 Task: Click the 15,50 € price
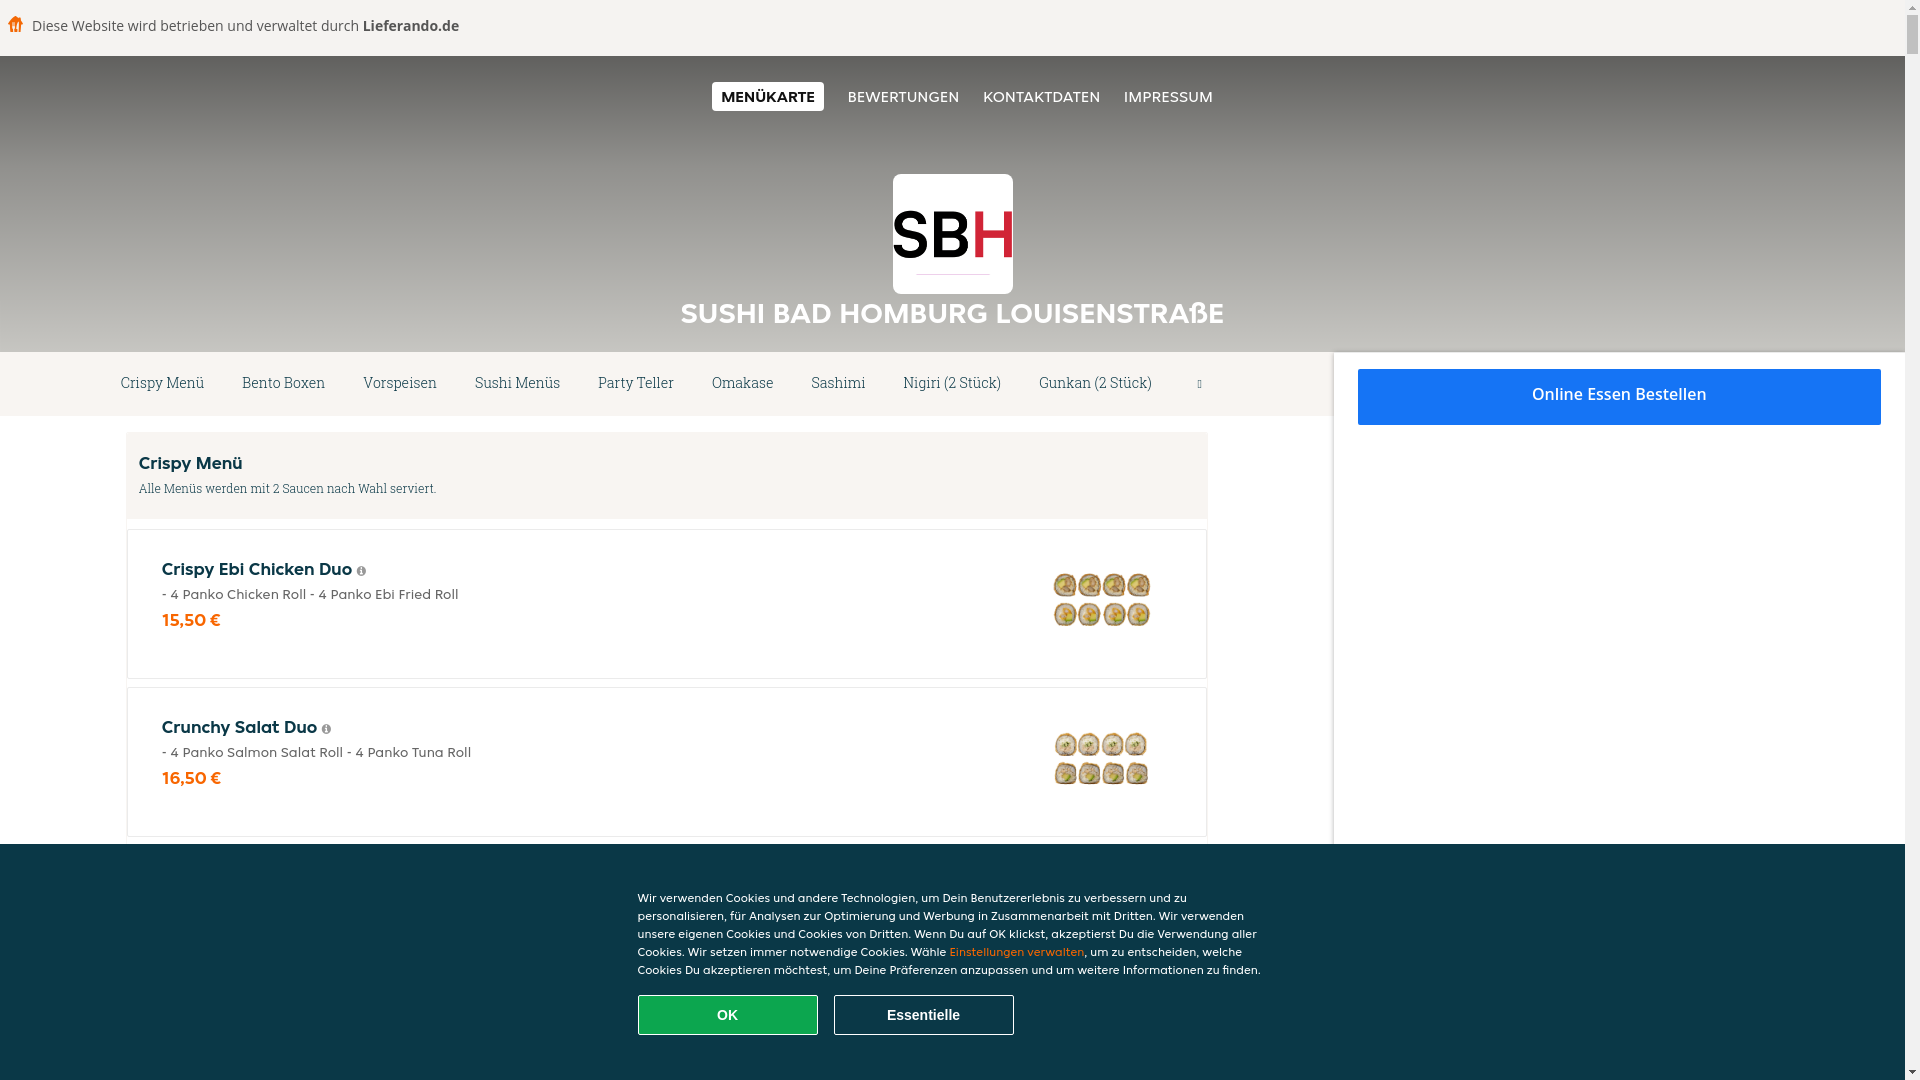pyautogui.click(x=191, y=620)
